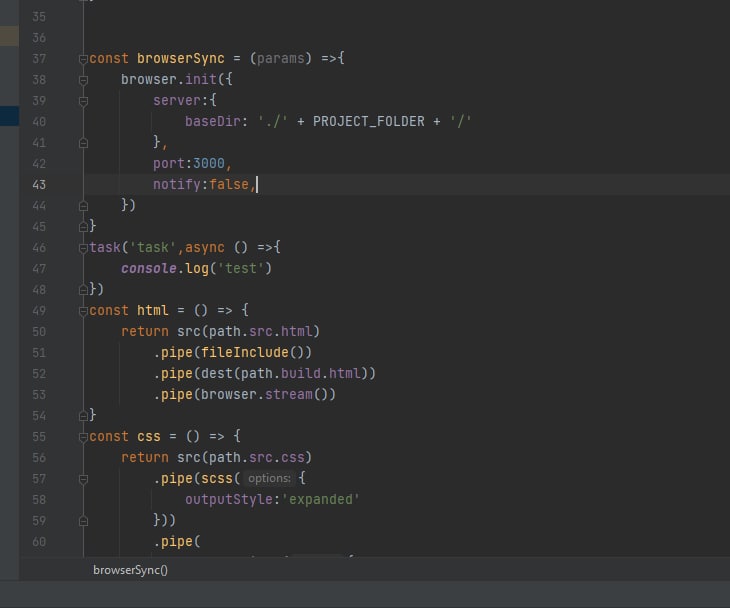Click the 'fileInclude' call on line 51
This screenshot has width=730, height=608.
tap(245, 352)
